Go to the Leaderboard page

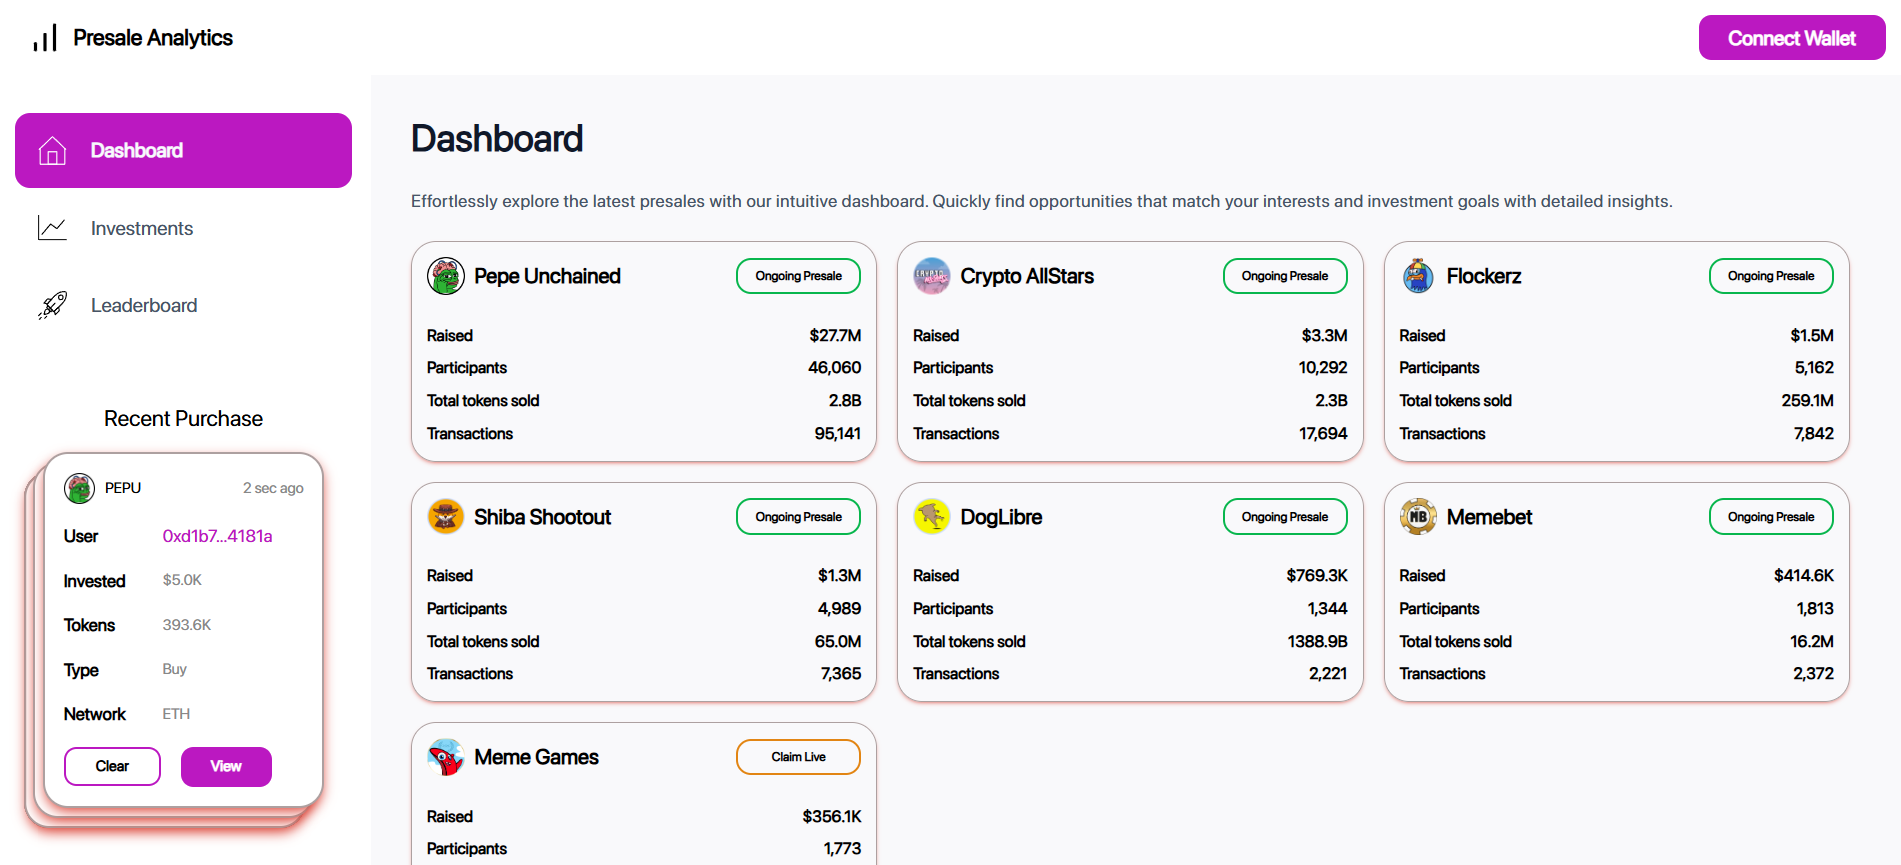(x=143, y=305)
